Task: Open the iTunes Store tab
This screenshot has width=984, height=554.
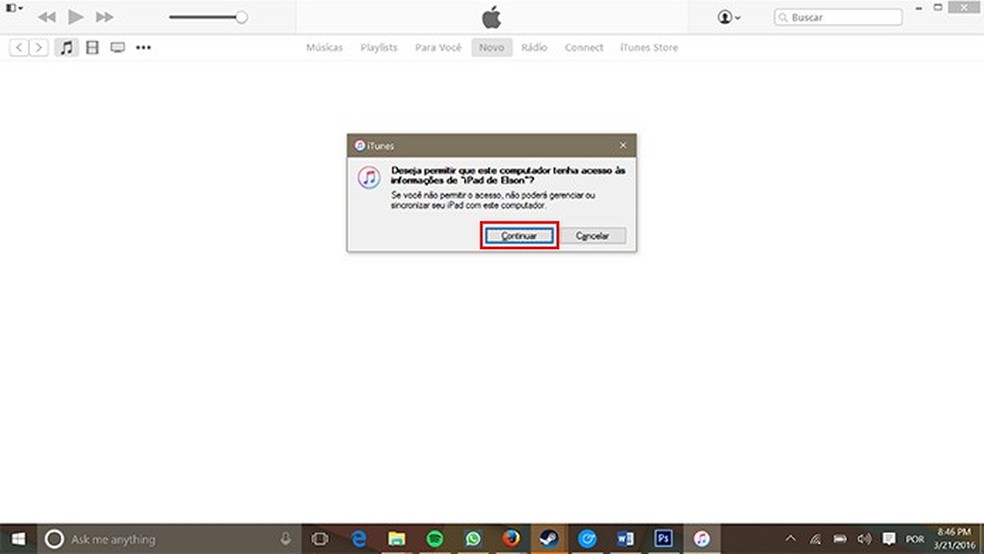Action: (x=649, y=47)
